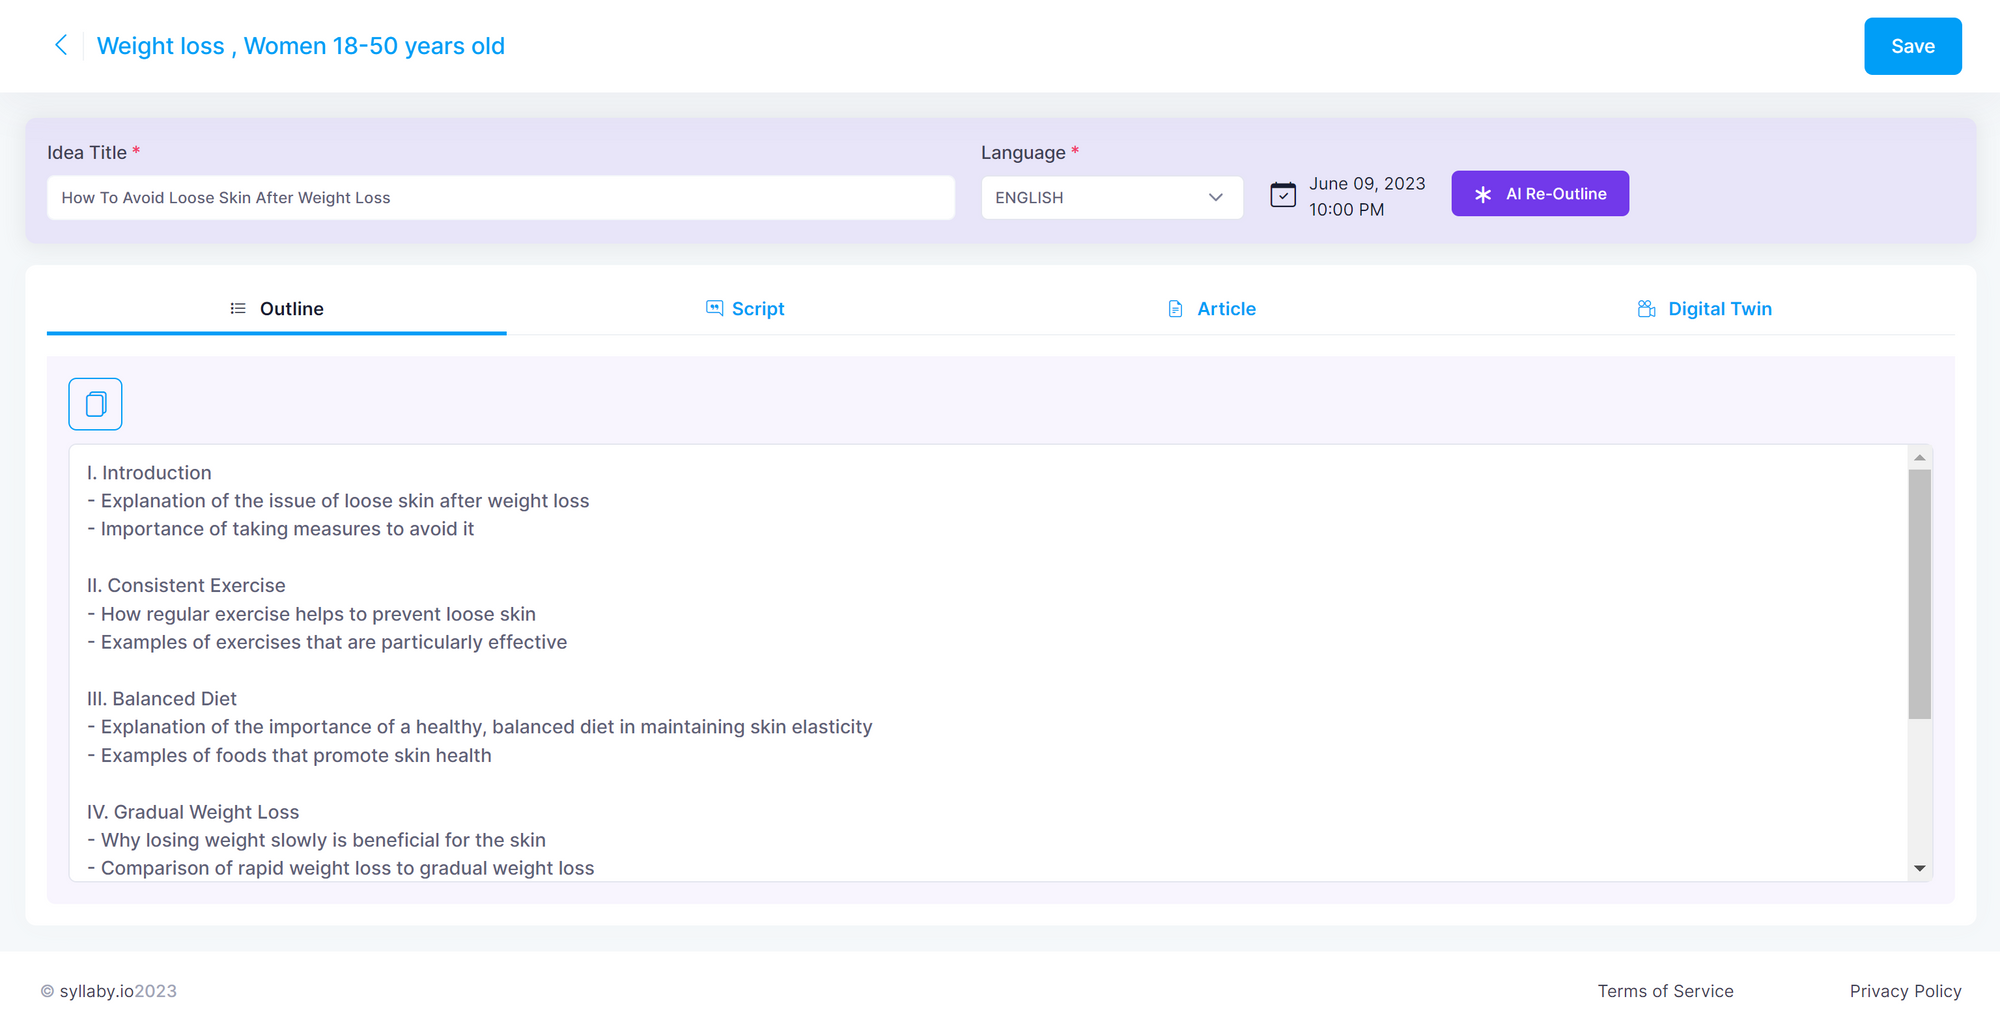Copy the outline with the clipboard icon
This screenshot has width=2000, height=1029.
tap(95, 404)
